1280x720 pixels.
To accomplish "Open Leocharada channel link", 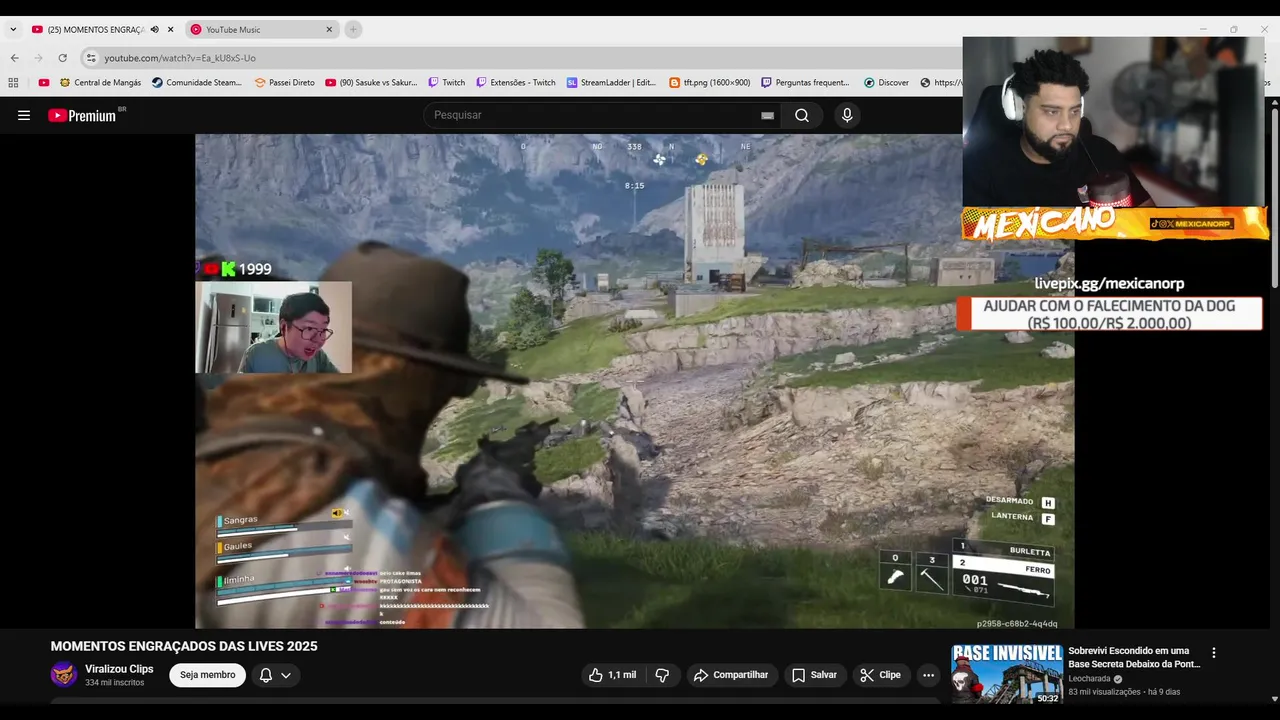I will click(x=1089, y=679).
